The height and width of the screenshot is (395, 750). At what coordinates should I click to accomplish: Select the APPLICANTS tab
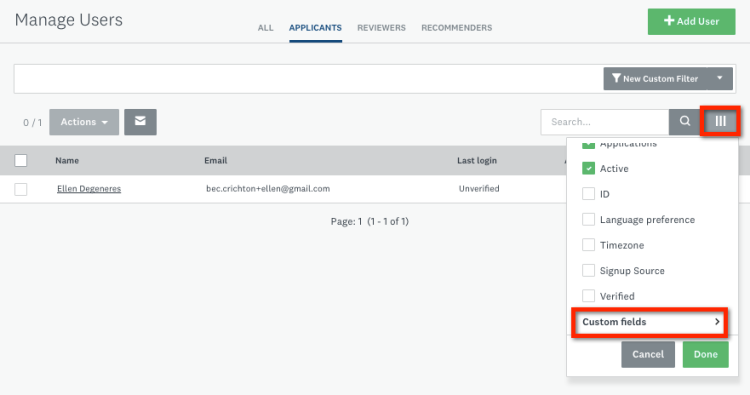point(315,28)
